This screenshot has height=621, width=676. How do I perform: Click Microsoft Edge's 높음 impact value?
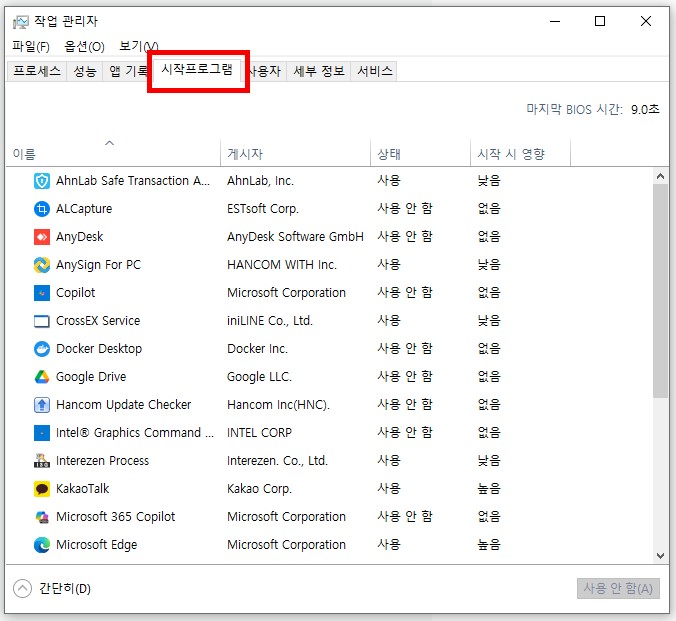point(489,545)
